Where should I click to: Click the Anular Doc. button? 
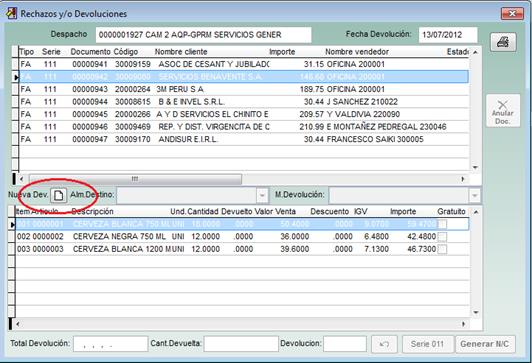[503, 111]
